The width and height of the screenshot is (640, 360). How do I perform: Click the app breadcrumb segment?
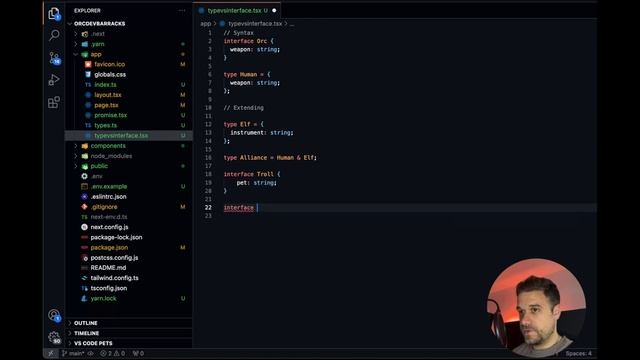click(205, 24)
